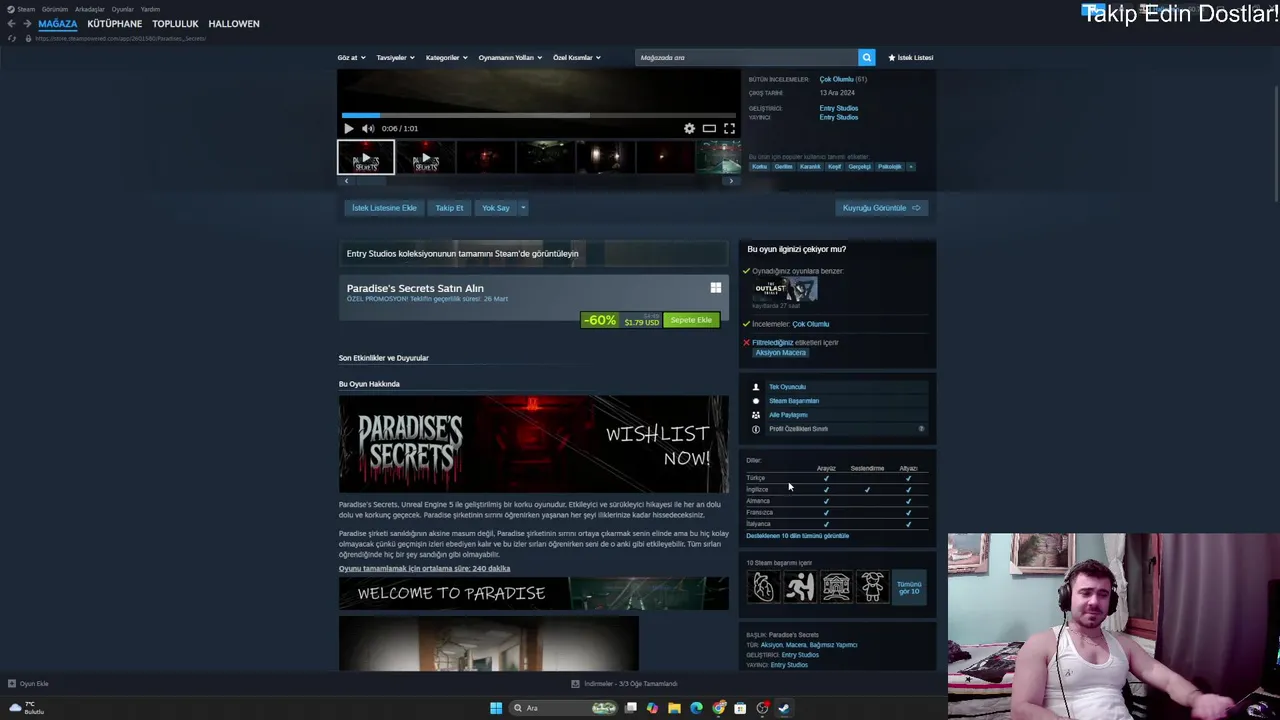Go back with the Steam back arrow
1280x720 pixels.
(x=11, y=23)
